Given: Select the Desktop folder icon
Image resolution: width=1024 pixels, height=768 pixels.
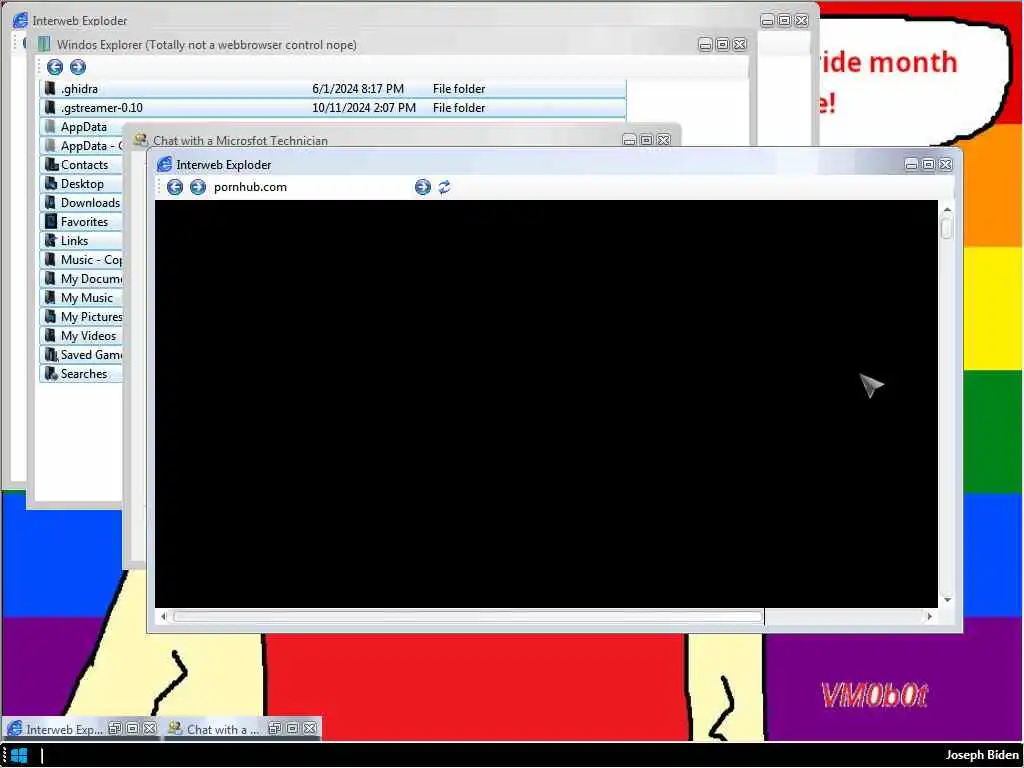Looking at the screenshot, I should 50,184.
